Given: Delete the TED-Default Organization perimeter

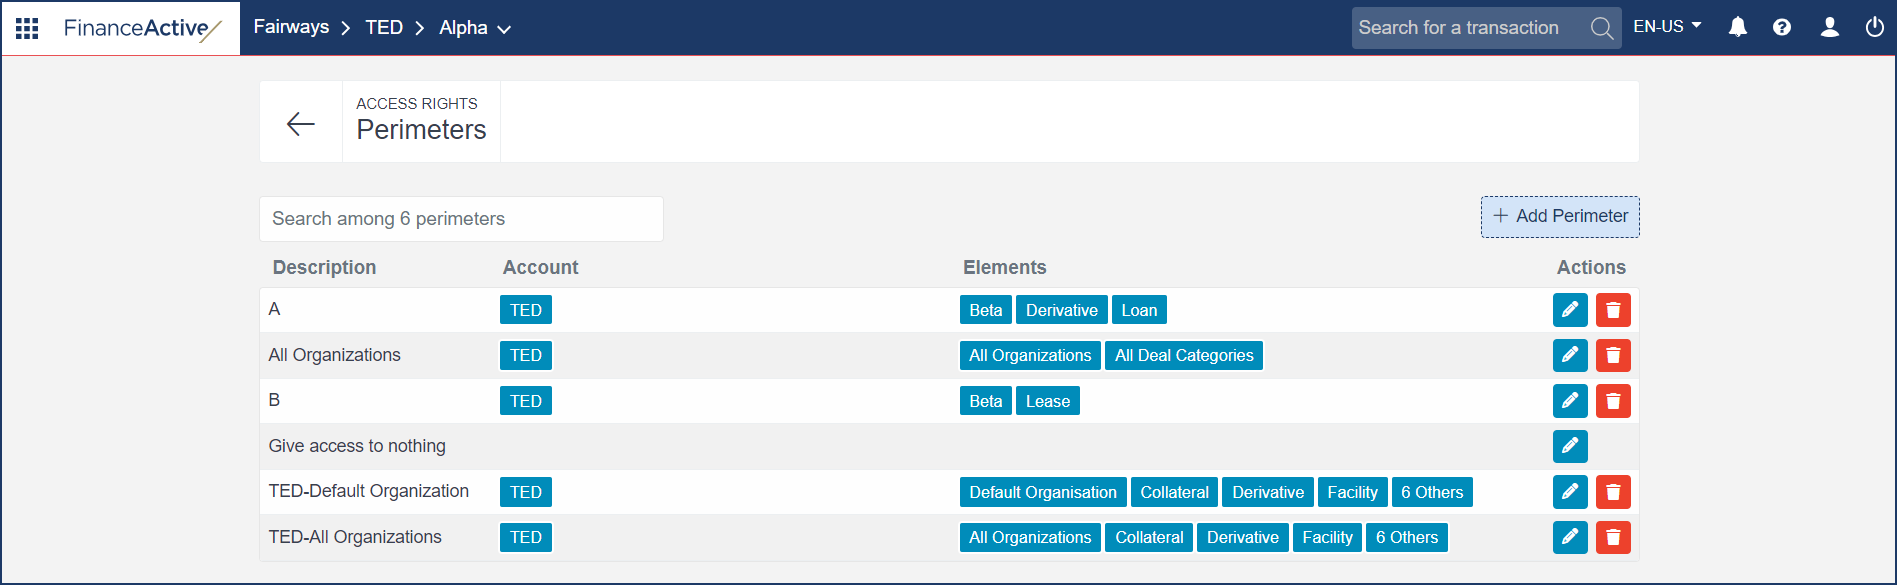Looking at the screenshot, I should [1613, 492].
